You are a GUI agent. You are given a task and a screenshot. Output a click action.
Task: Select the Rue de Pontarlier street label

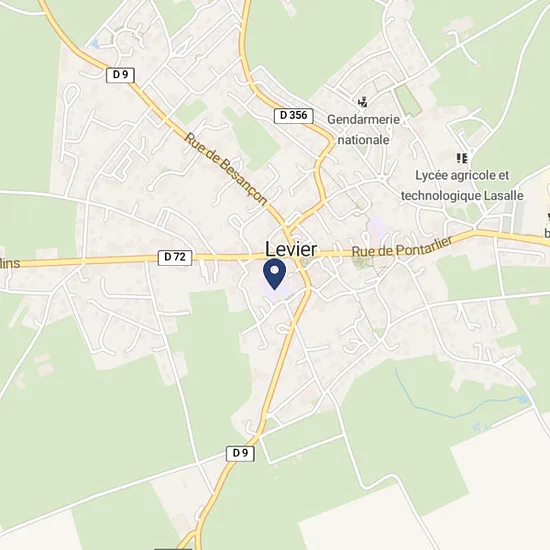pos(402,247)
